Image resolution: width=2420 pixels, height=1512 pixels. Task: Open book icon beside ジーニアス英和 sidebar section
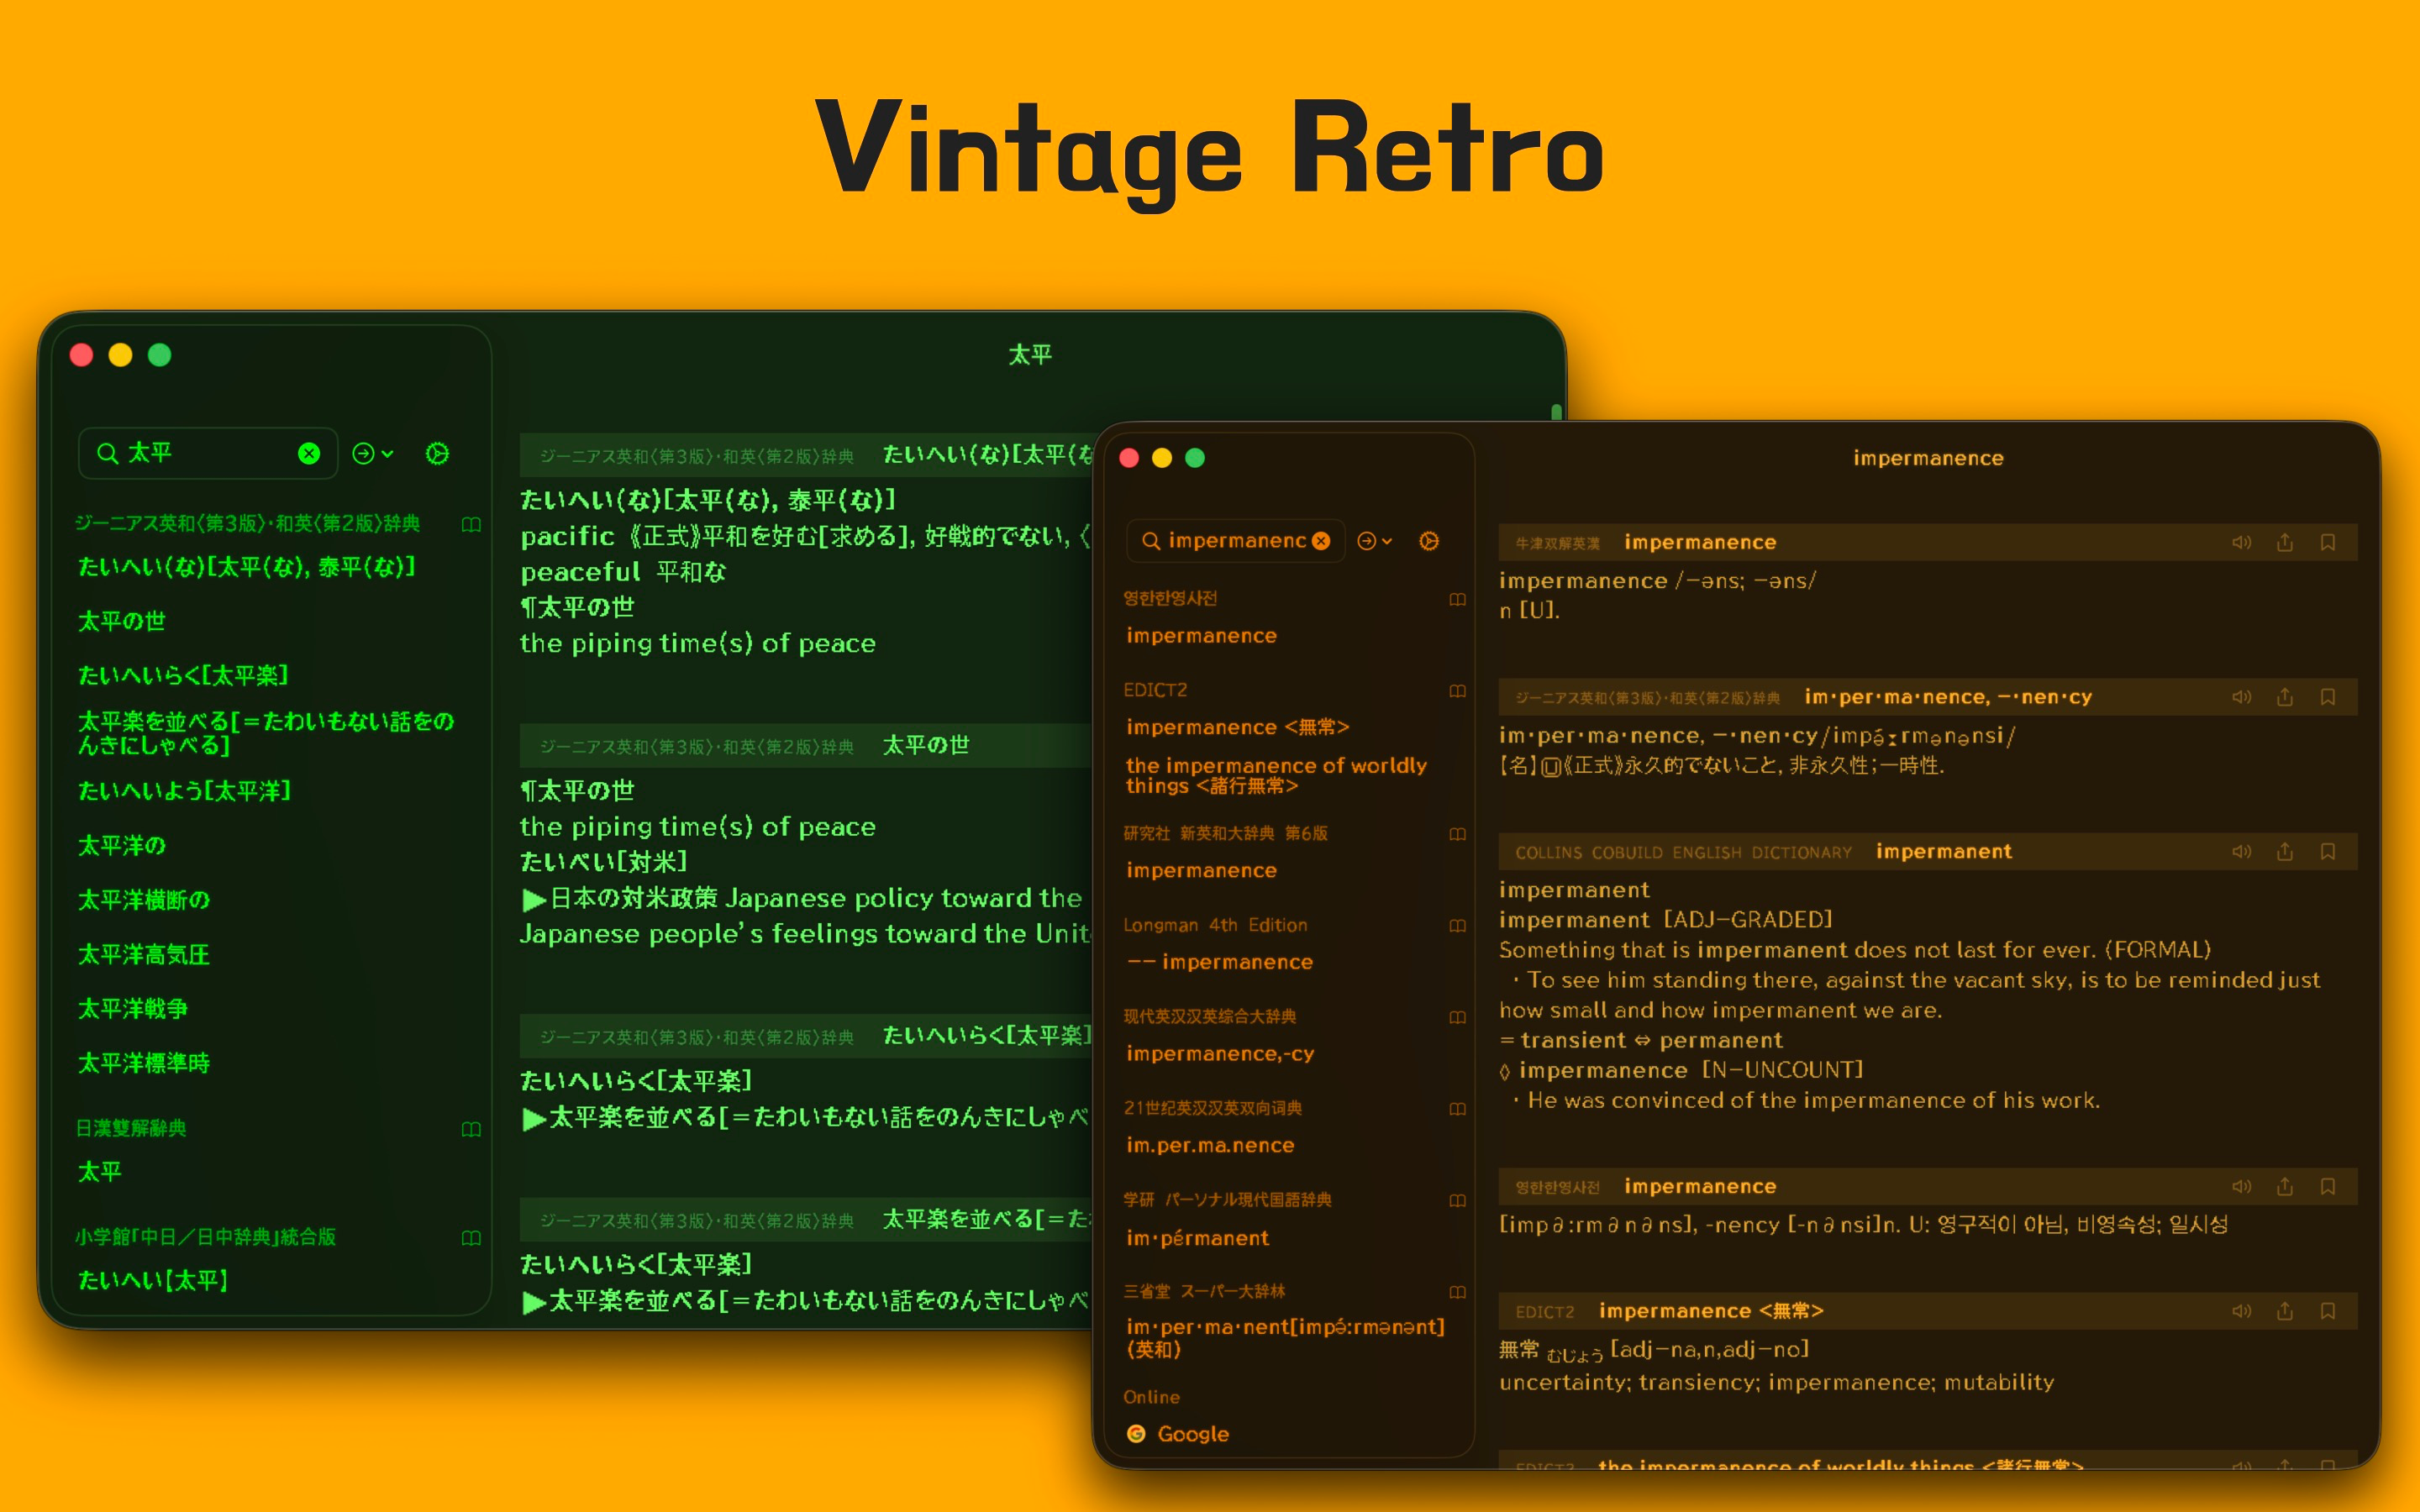coord(471,524)
